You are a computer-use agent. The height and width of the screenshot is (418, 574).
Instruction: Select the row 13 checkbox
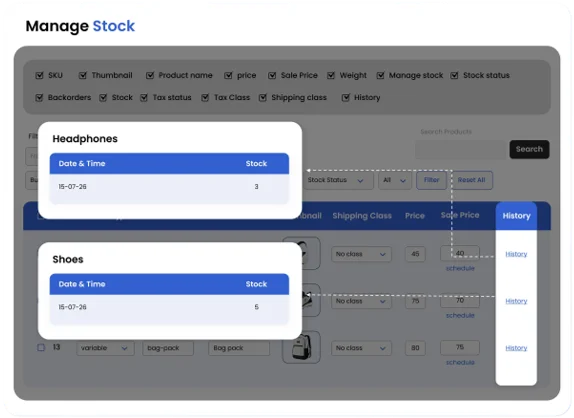coord(41,347)
